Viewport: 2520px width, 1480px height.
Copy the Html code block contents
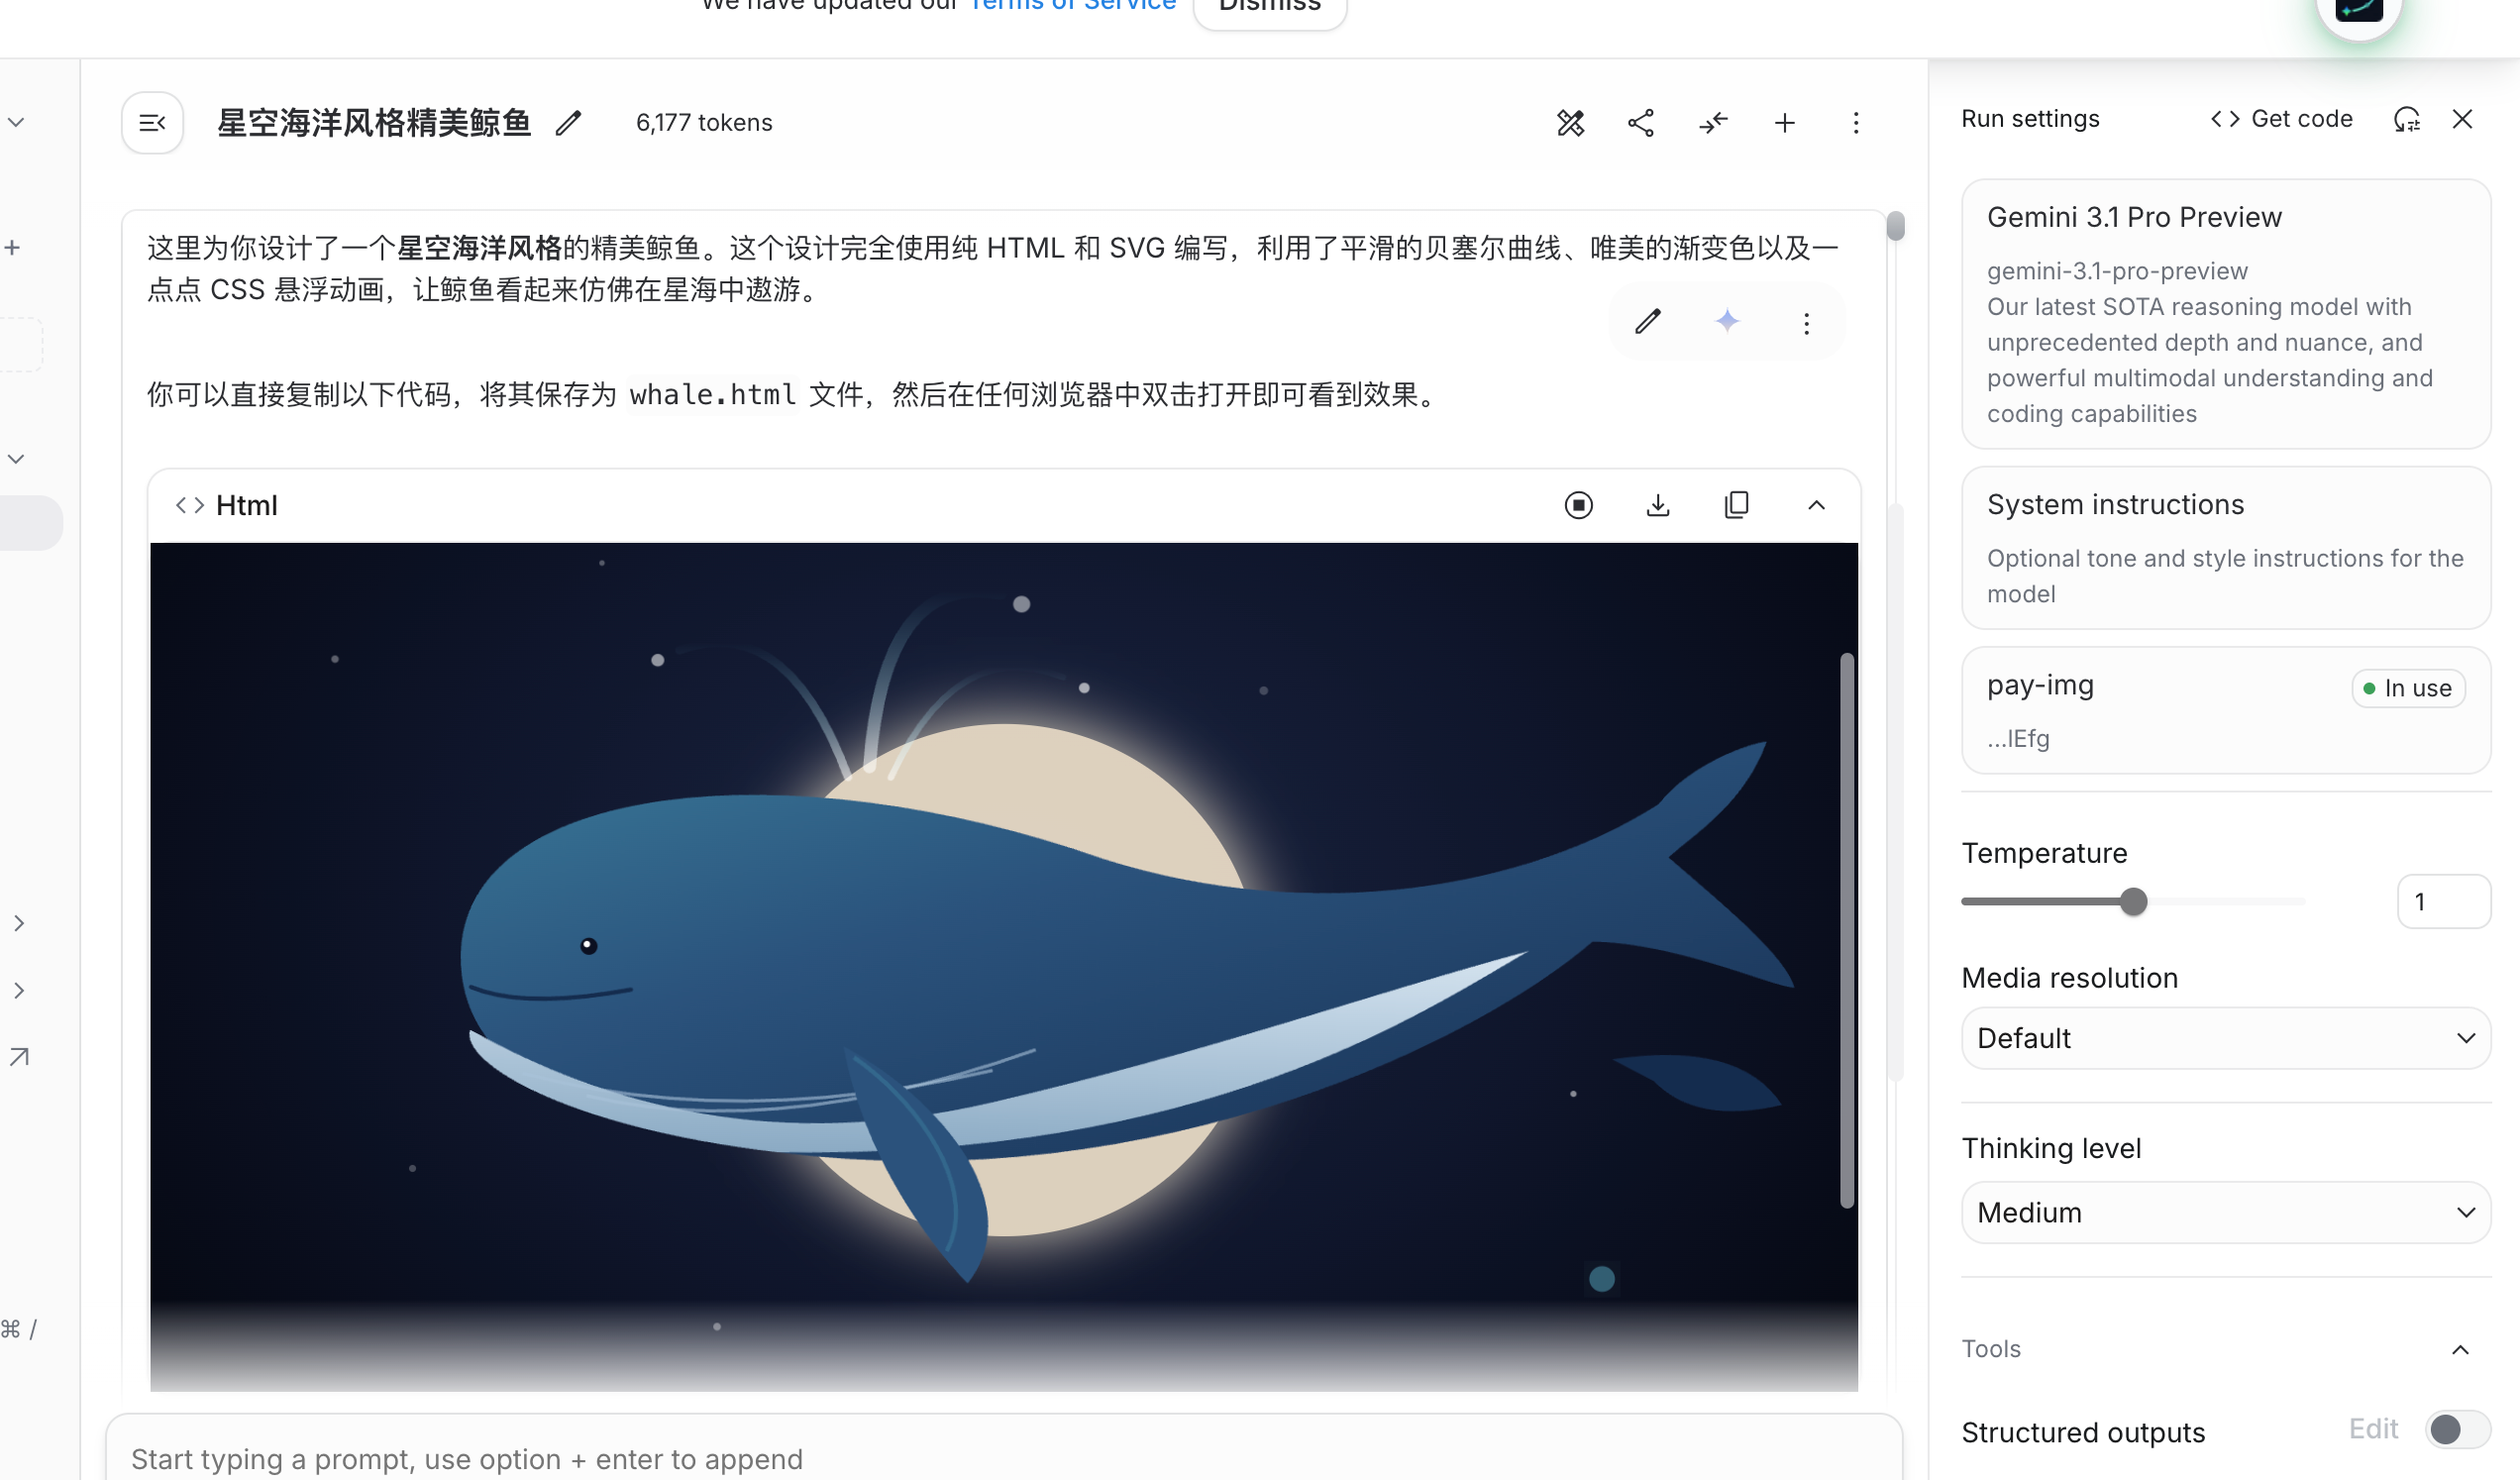[x=1736, y=505]
